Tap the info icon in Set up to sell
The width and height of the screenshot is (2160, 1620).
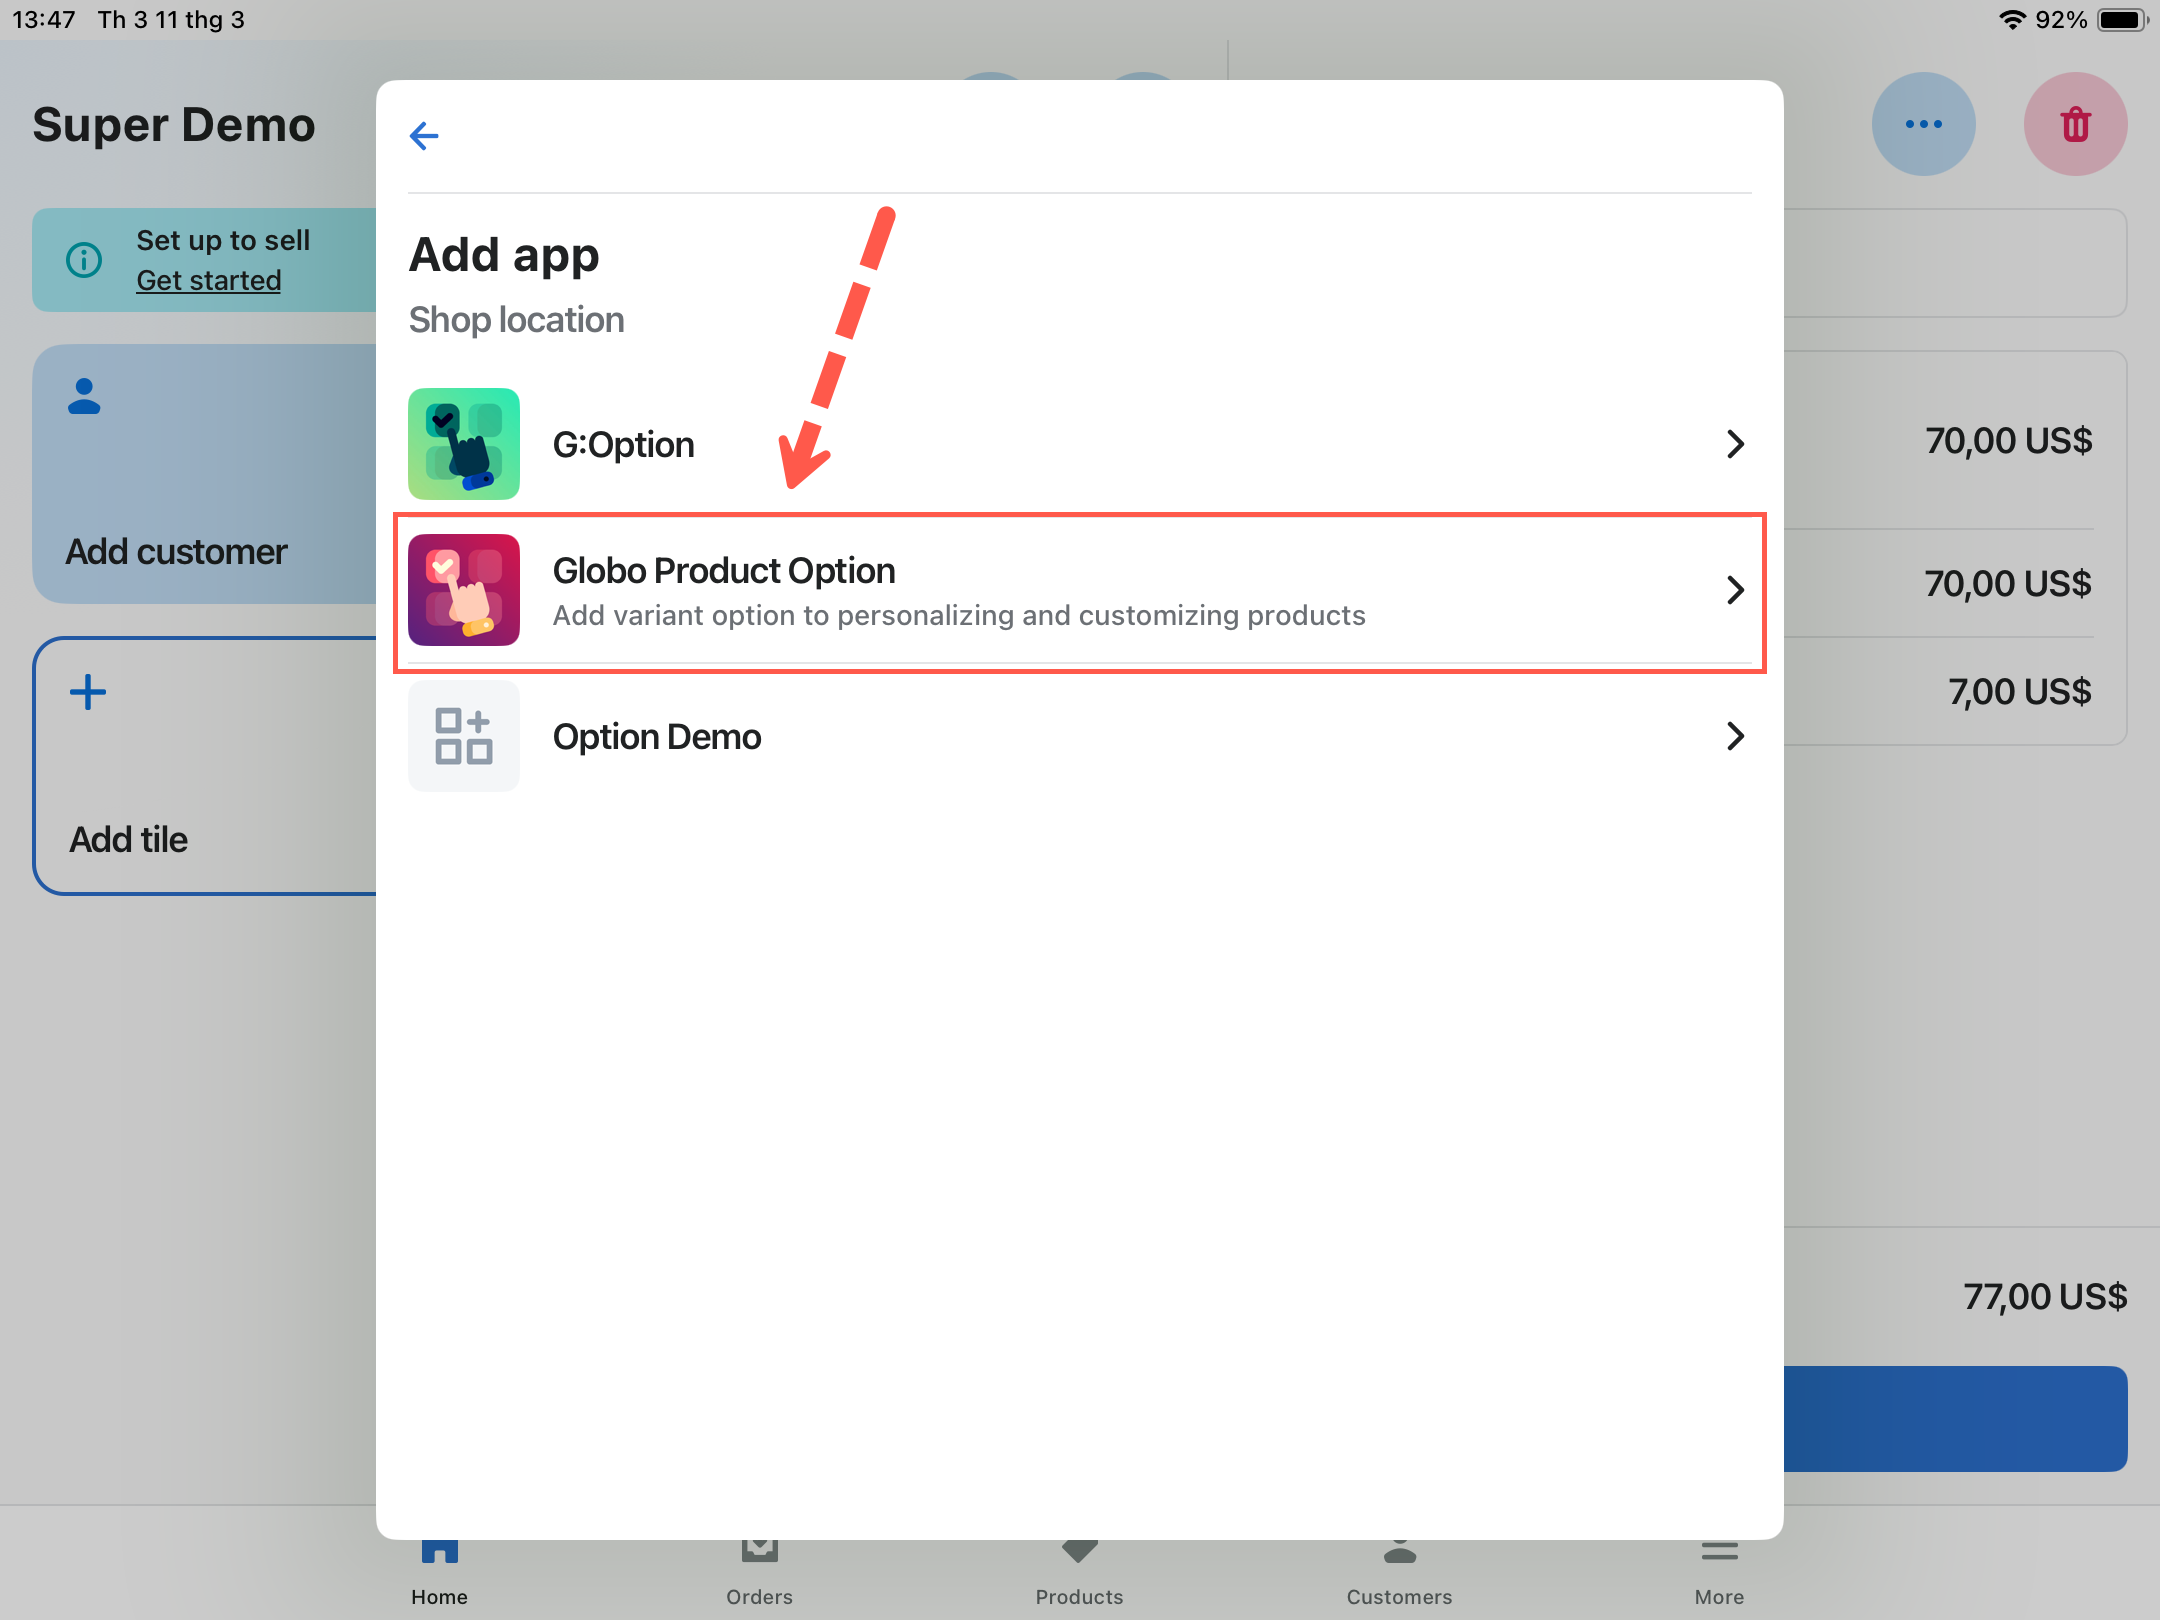click(84, 260)
